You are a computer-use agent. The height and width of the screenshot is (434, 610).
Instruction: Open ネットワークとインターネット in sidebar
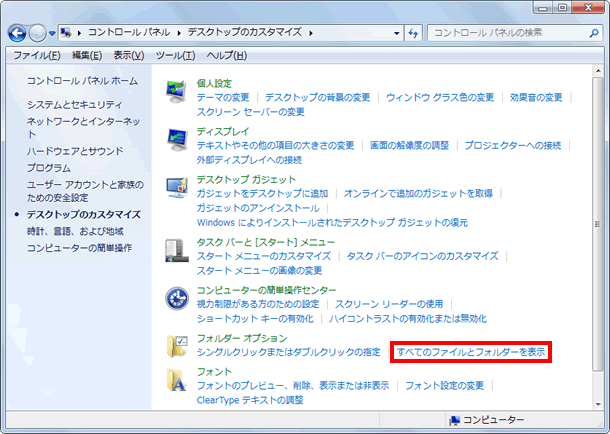[83, 128]
